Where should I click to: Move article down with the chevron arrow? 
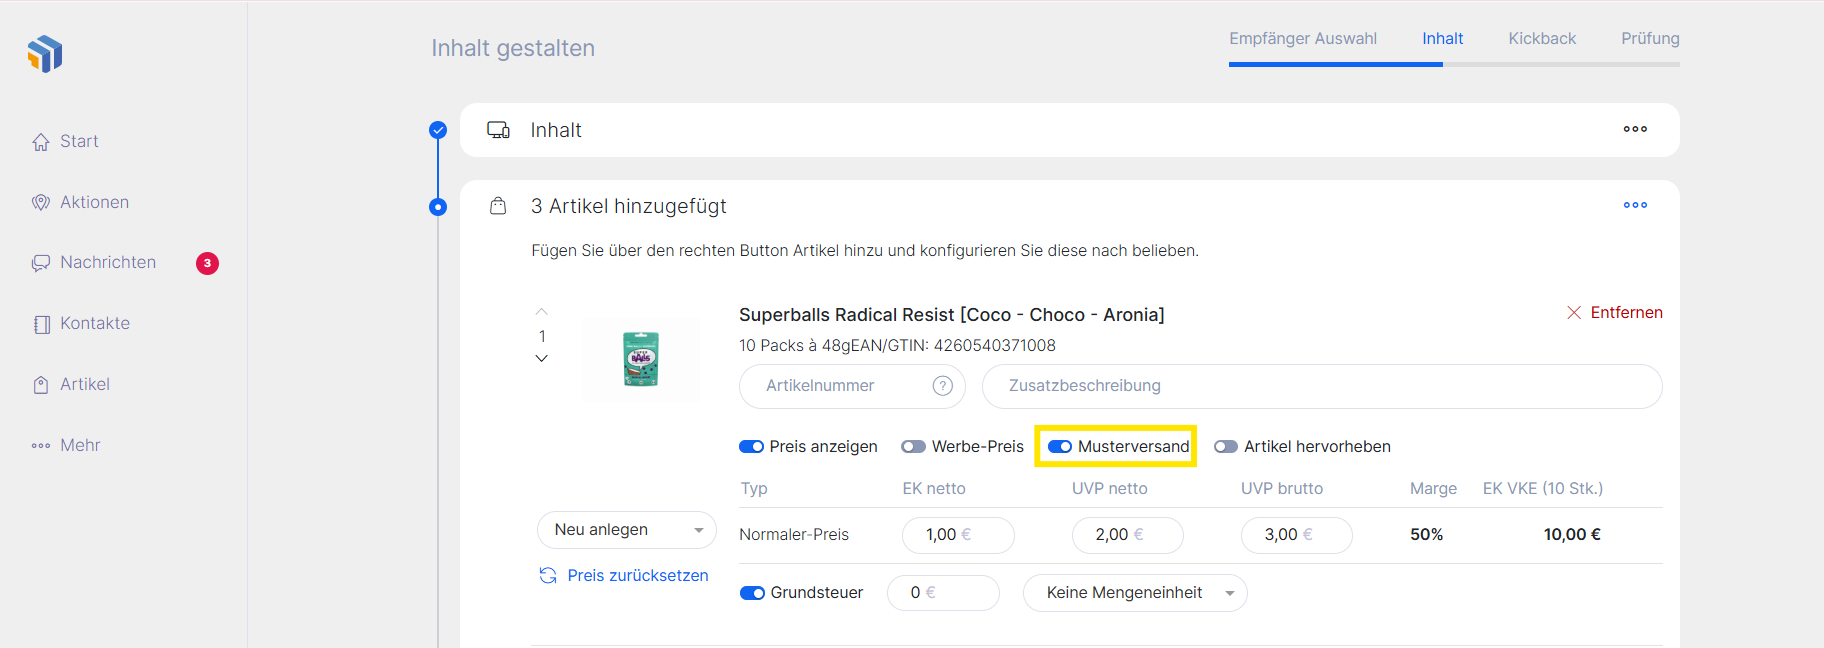[542, 359]
